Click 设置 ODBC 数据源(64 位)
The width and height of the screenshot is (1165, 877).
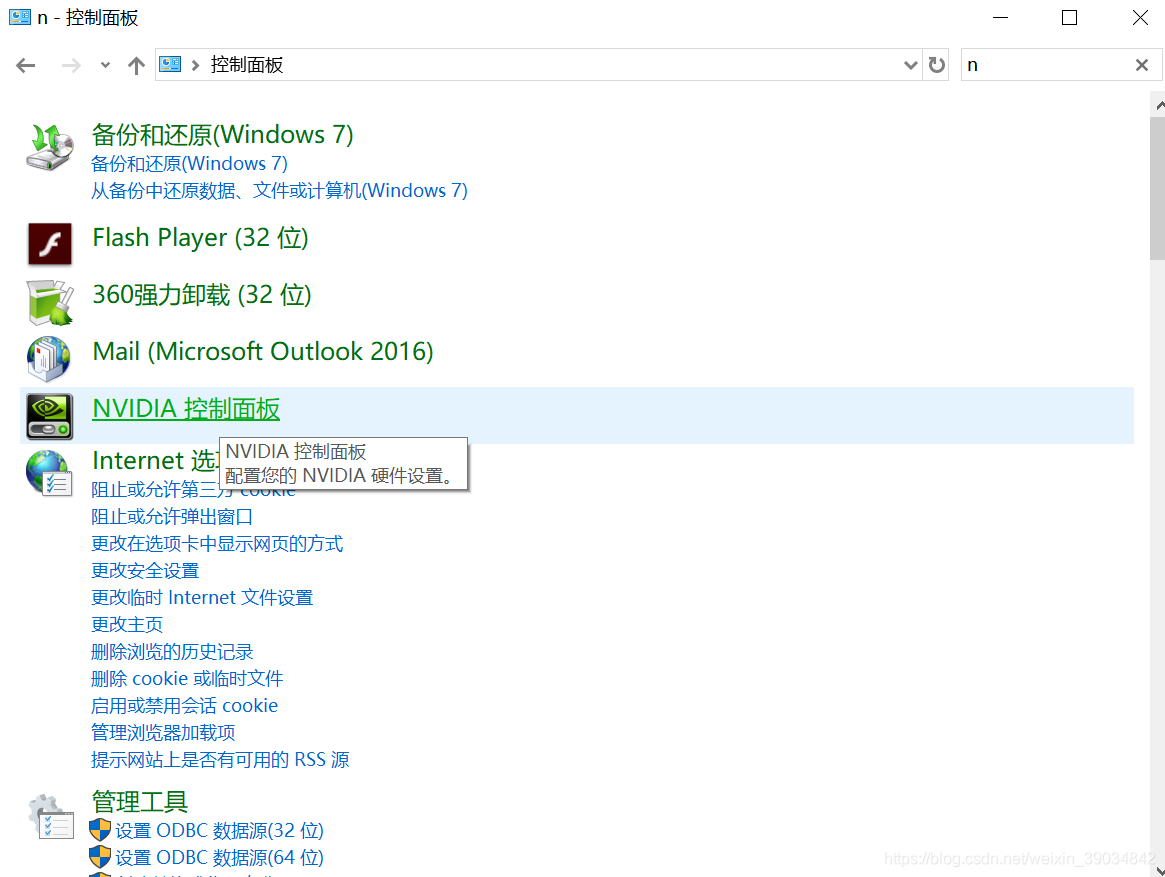point(220,857)
